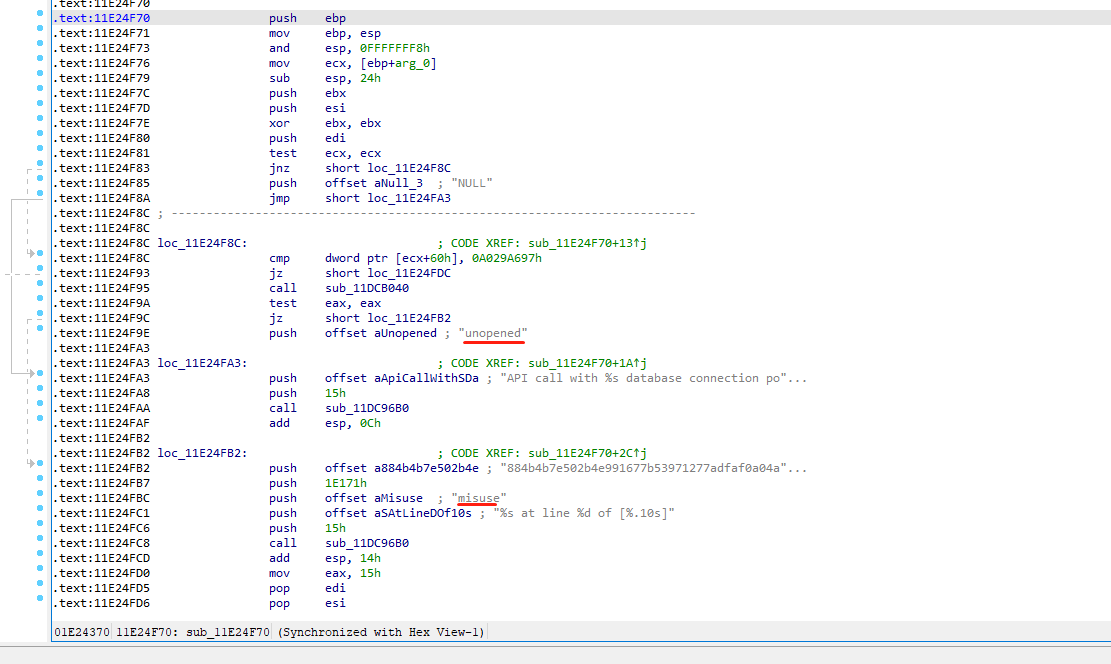Open the underlined aUnopened string reference
Screen dimensions: 1111x664
(492, 333)
